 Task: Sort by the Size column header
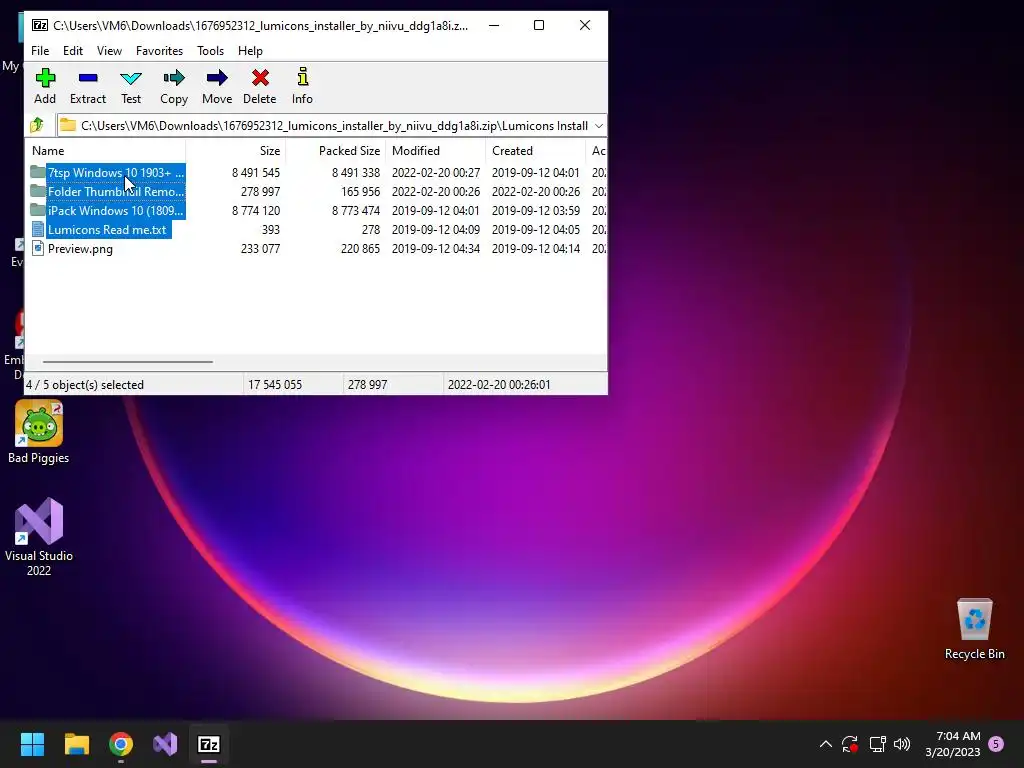236,151
